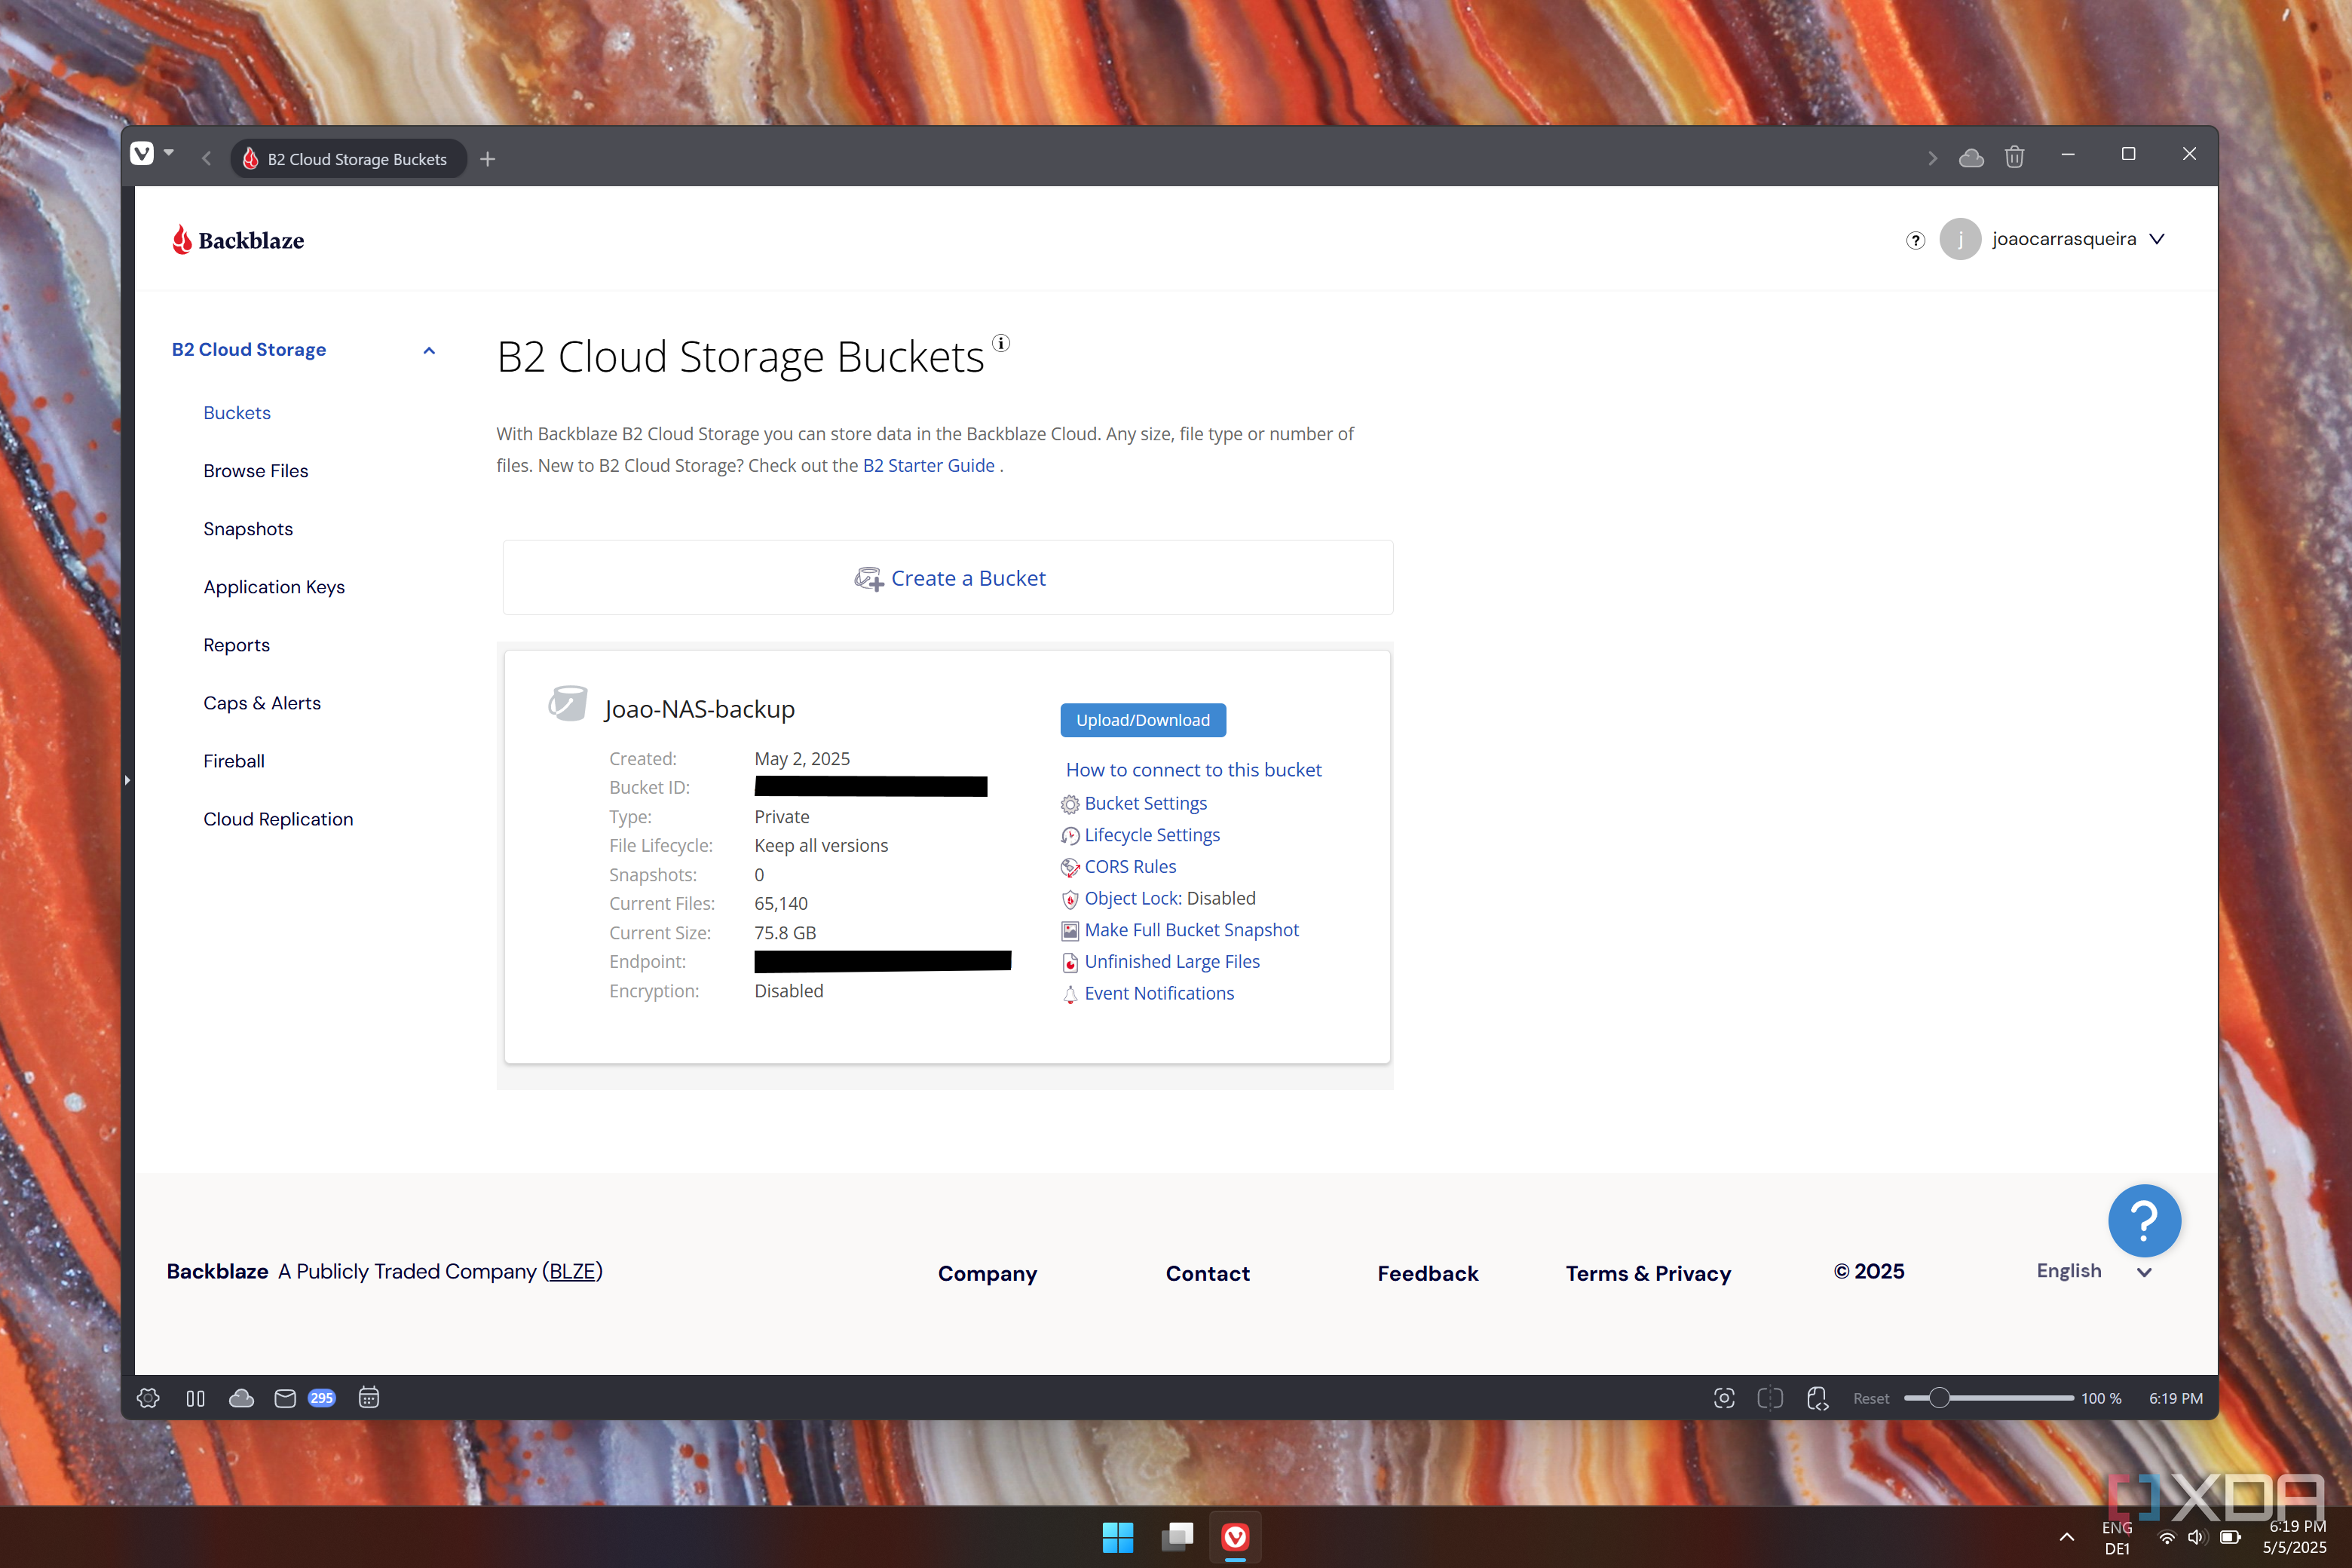Open closed tabs trash icon
The height and width of the screenshot is (1568, 2352).
pos(2014,157)
